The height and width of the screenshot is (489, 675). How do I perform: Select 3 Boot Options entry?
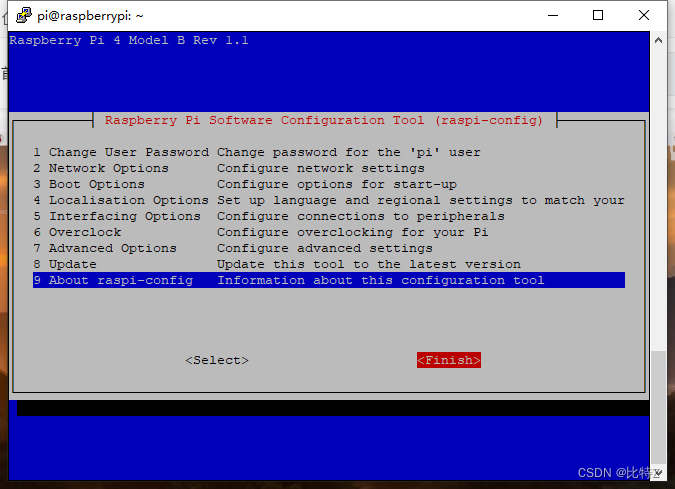point(329,184)
